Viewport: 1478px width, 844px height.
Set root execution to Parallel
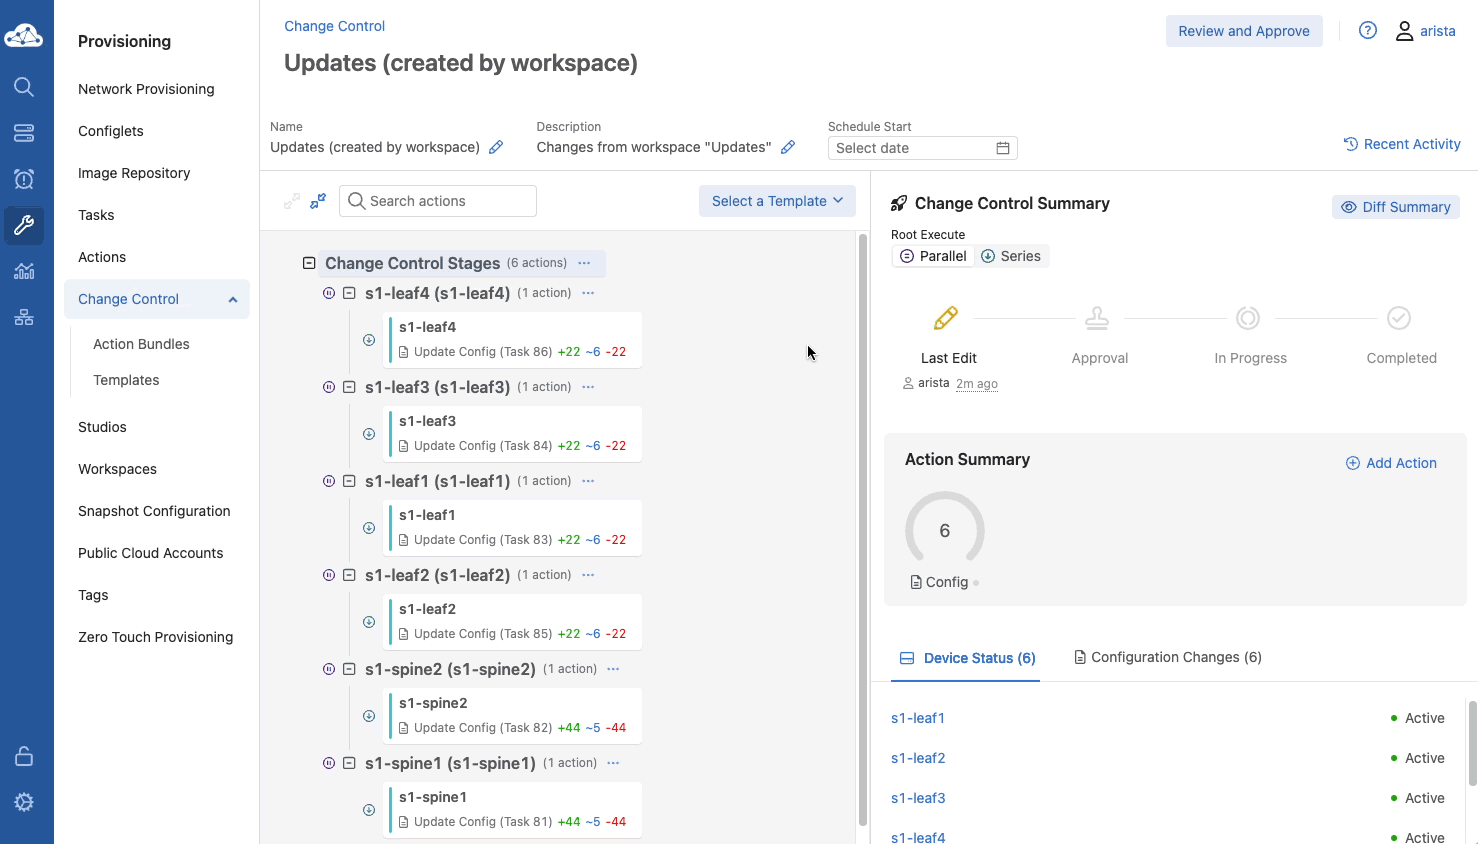tap(934, 256)
